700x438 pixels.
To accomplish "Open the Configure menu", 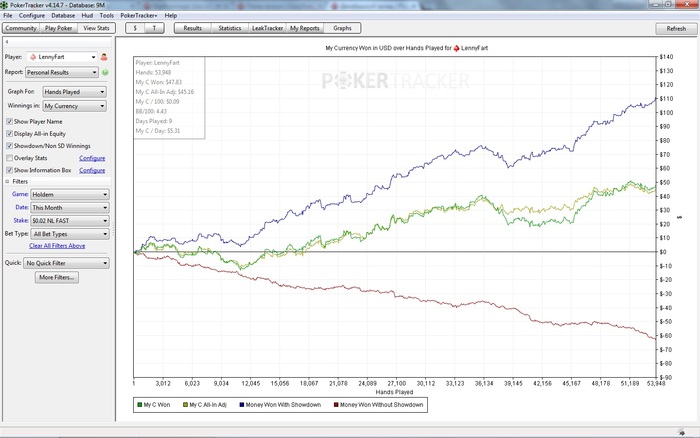I will tap(32, 16).
